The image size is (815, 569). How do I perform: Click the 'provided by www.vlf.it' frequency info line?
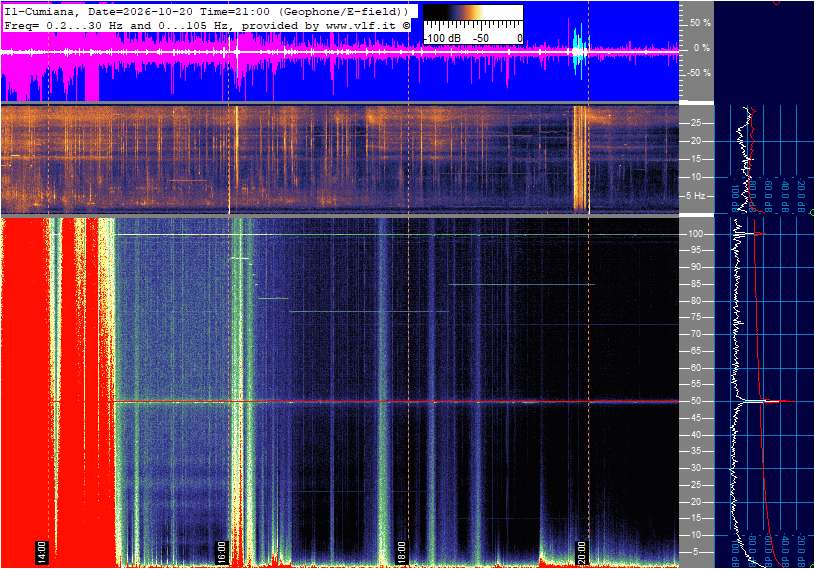[207, 25]
